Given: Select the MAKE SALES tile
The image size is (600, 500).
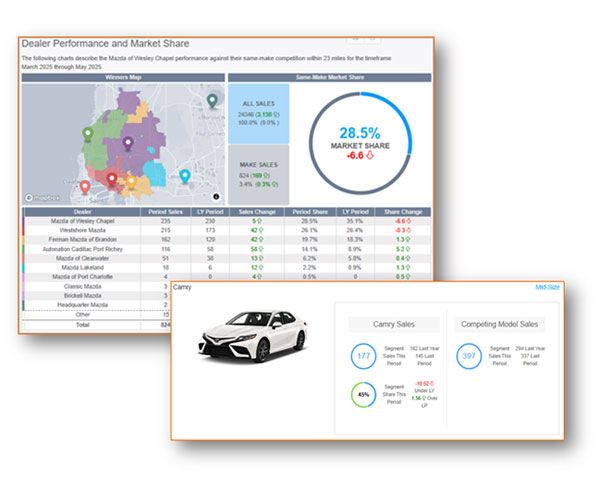Looking at the screenshot, I should pos(259,175).
